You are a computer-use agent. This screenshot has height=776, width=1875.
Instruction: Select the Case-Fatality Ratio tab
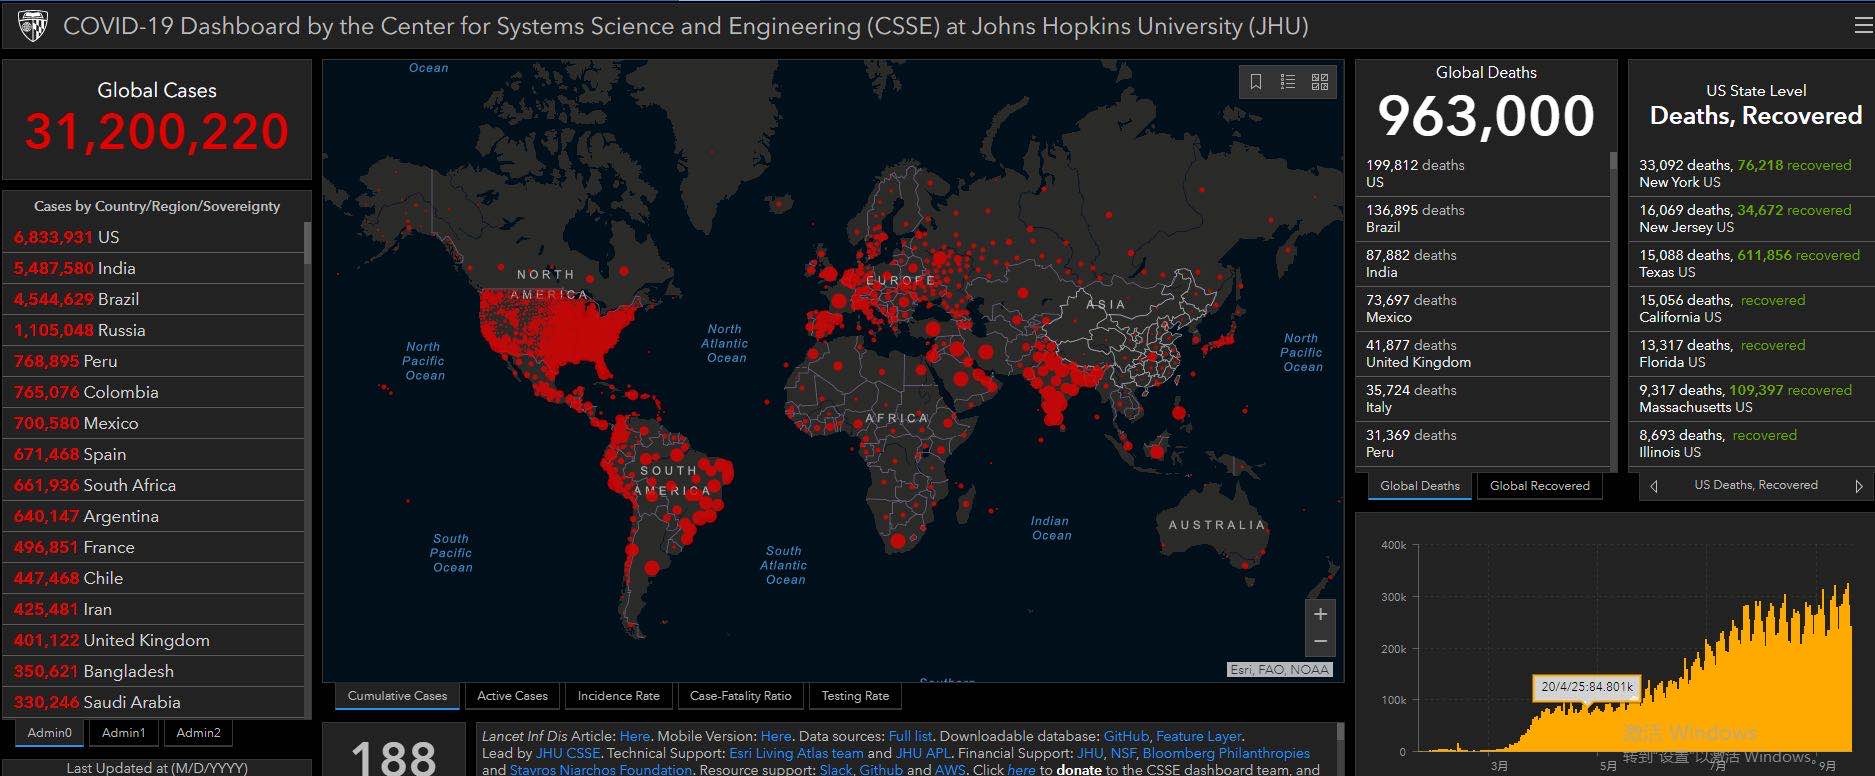tap(740, 696)
